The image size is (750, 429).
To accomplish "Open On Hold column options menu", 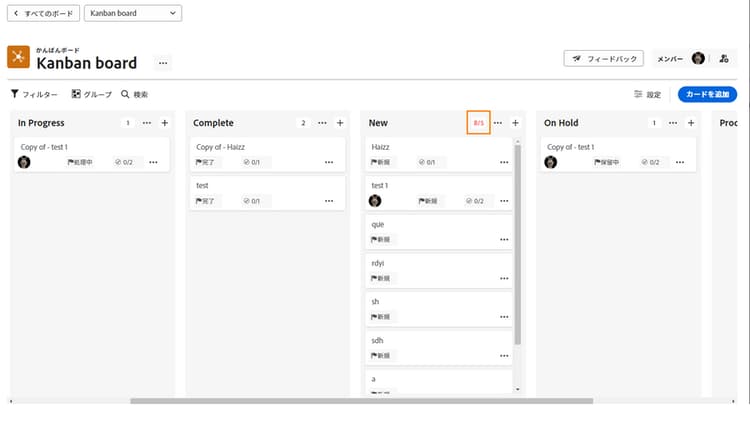I will point(673,123).
